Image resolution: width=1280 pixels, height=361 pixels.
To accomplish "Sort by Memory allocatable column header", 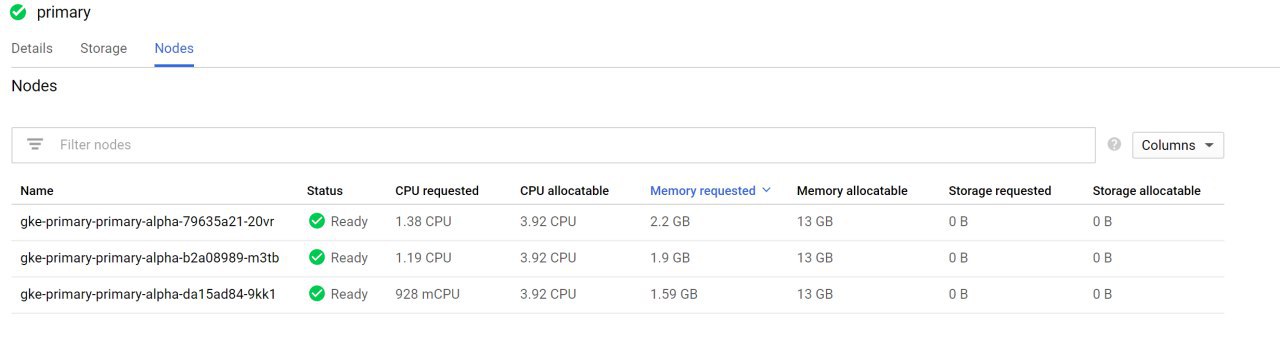I will coord(852,190).
